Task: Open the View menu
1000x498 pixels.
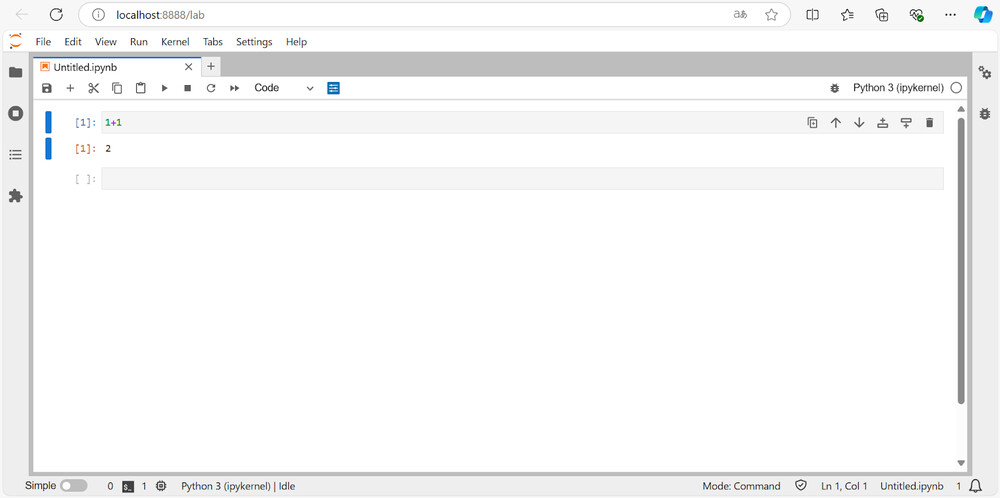Action: (106, 41)
